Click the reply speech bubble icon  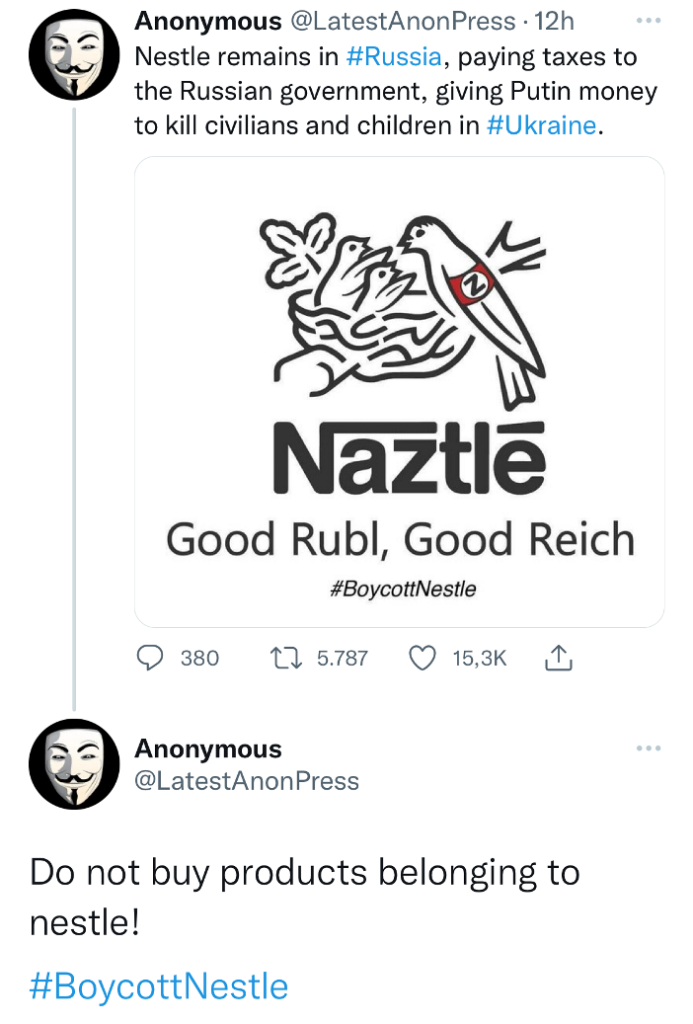(x=149, y=658)
